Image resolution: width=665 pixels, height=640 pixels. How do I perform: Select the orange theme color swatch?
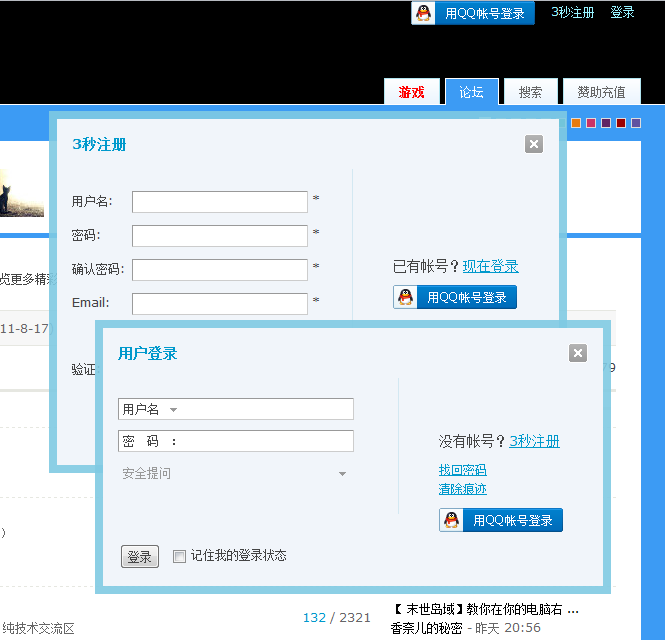point(576,123)
